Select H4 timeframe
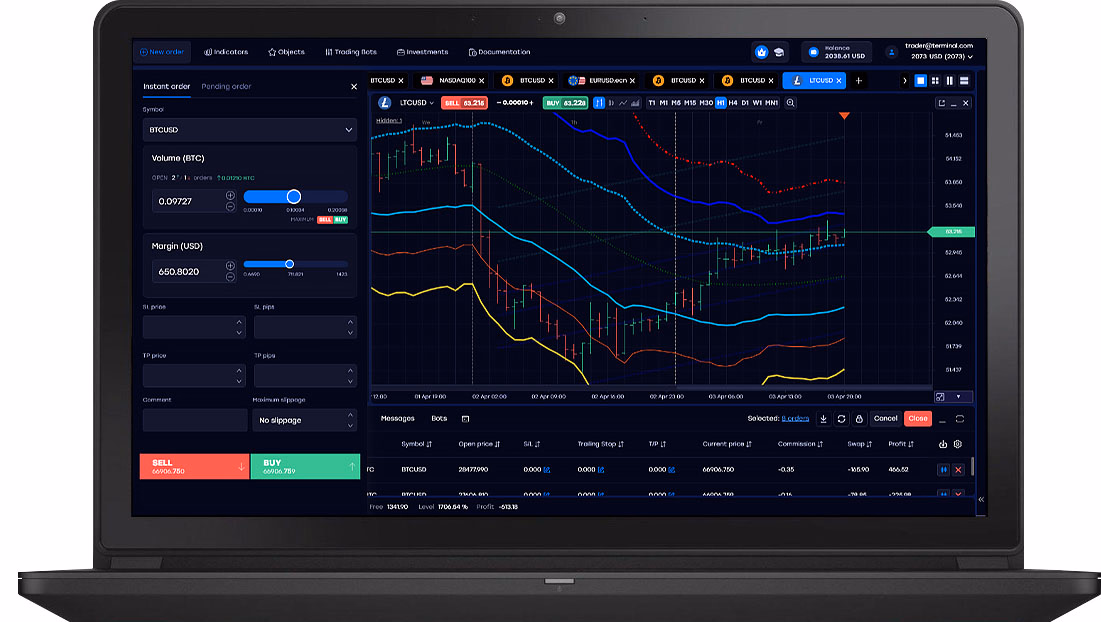This screenshot has width=1101, height=622. (733, 102)
